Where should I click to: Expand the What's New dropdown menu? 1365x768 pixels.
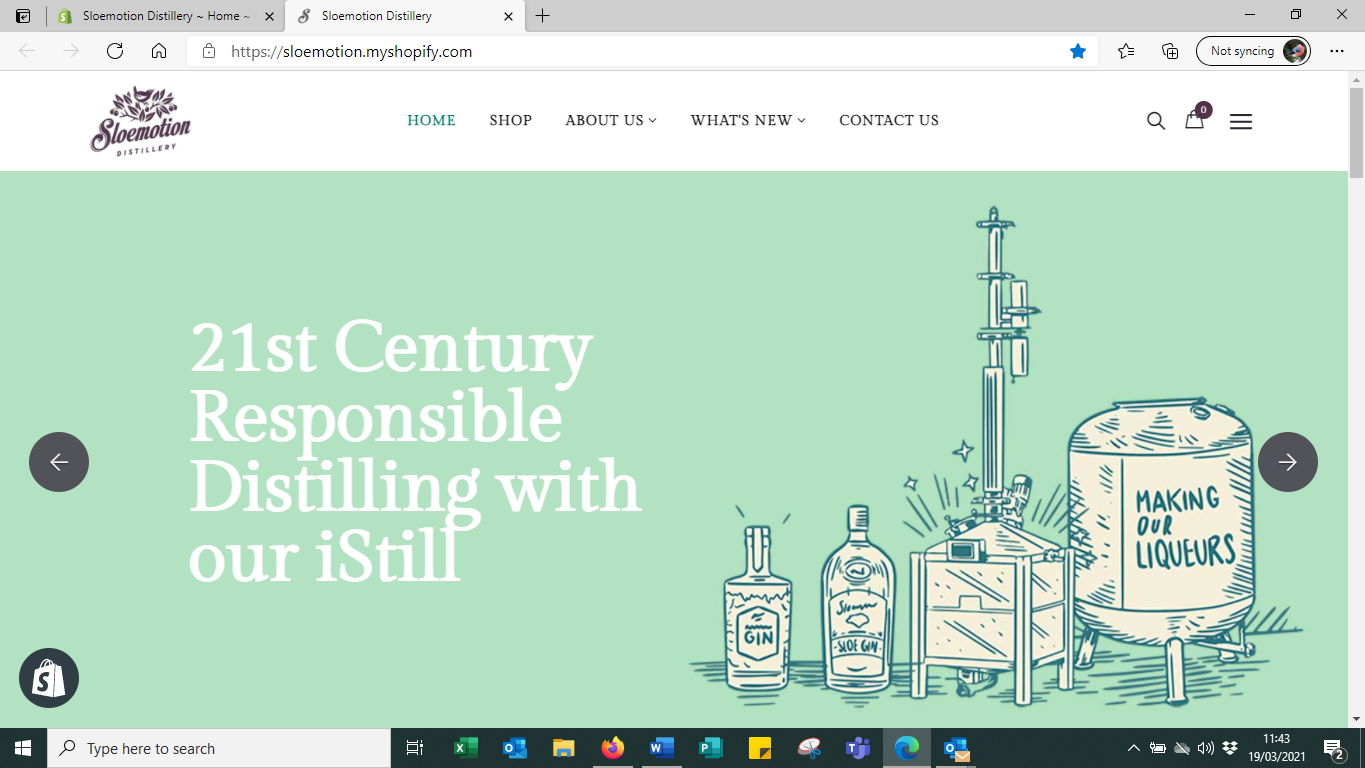coord(747,120)
